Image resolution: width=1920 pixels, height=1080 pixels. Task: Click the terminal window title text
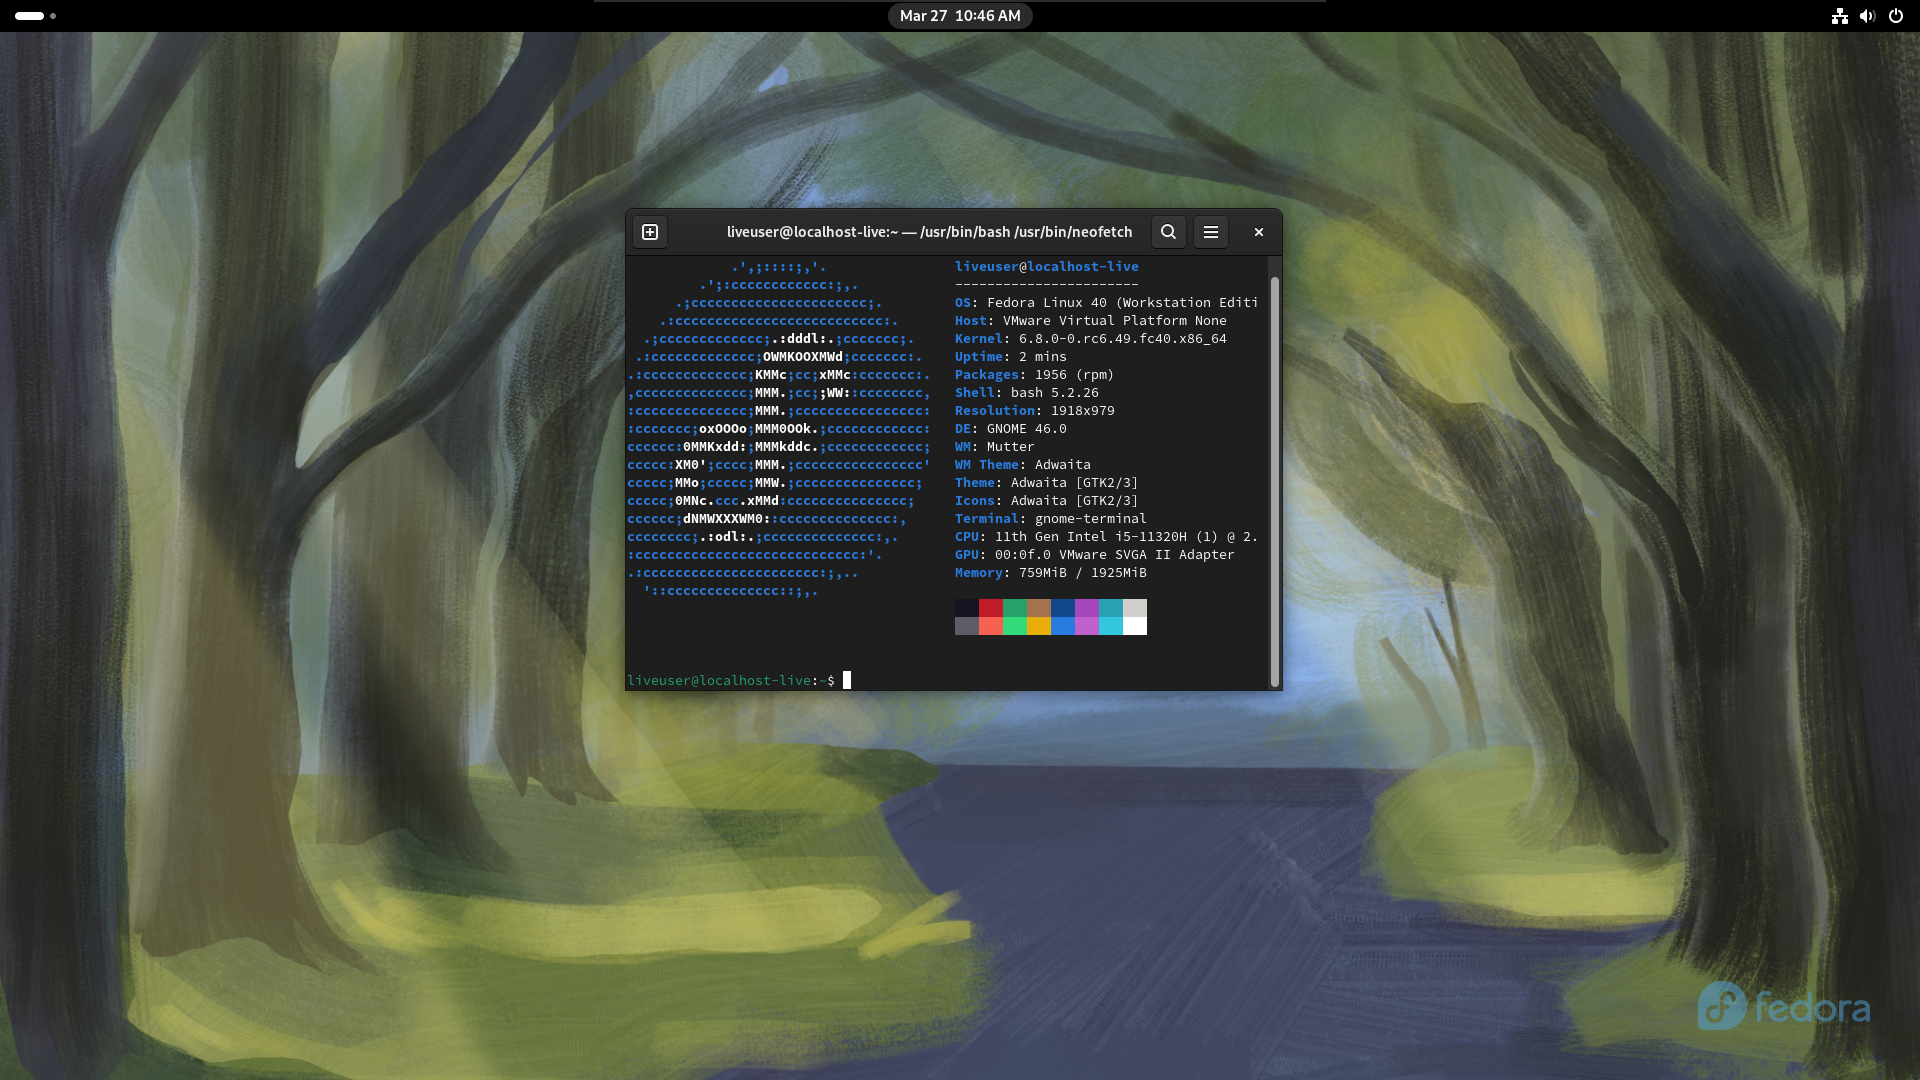929,232
